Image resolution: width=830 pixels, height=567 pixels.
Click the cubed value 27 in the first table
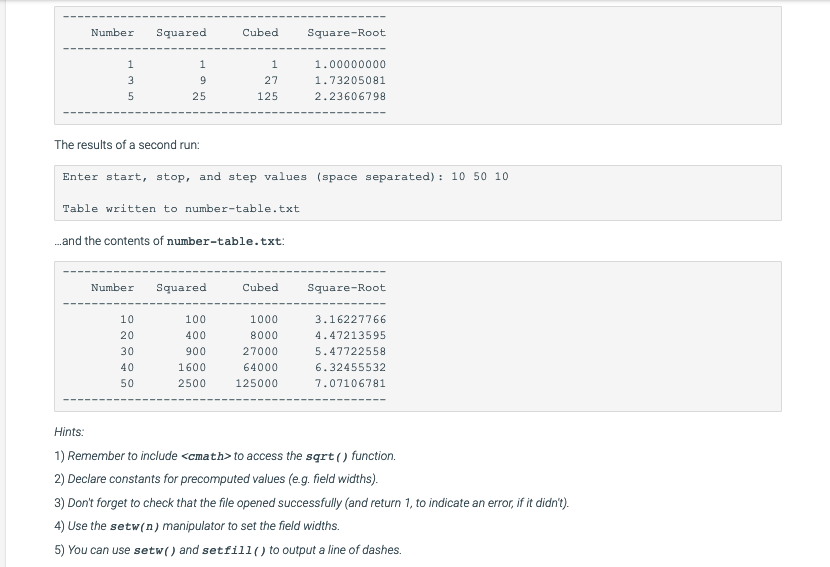[x=271, y=80]
